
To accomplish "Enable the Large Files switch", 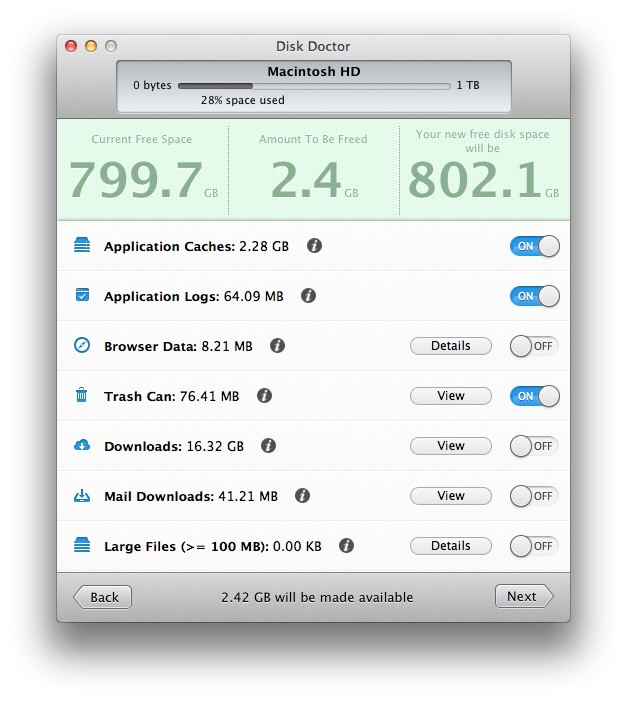I will (x=534, y=546).
